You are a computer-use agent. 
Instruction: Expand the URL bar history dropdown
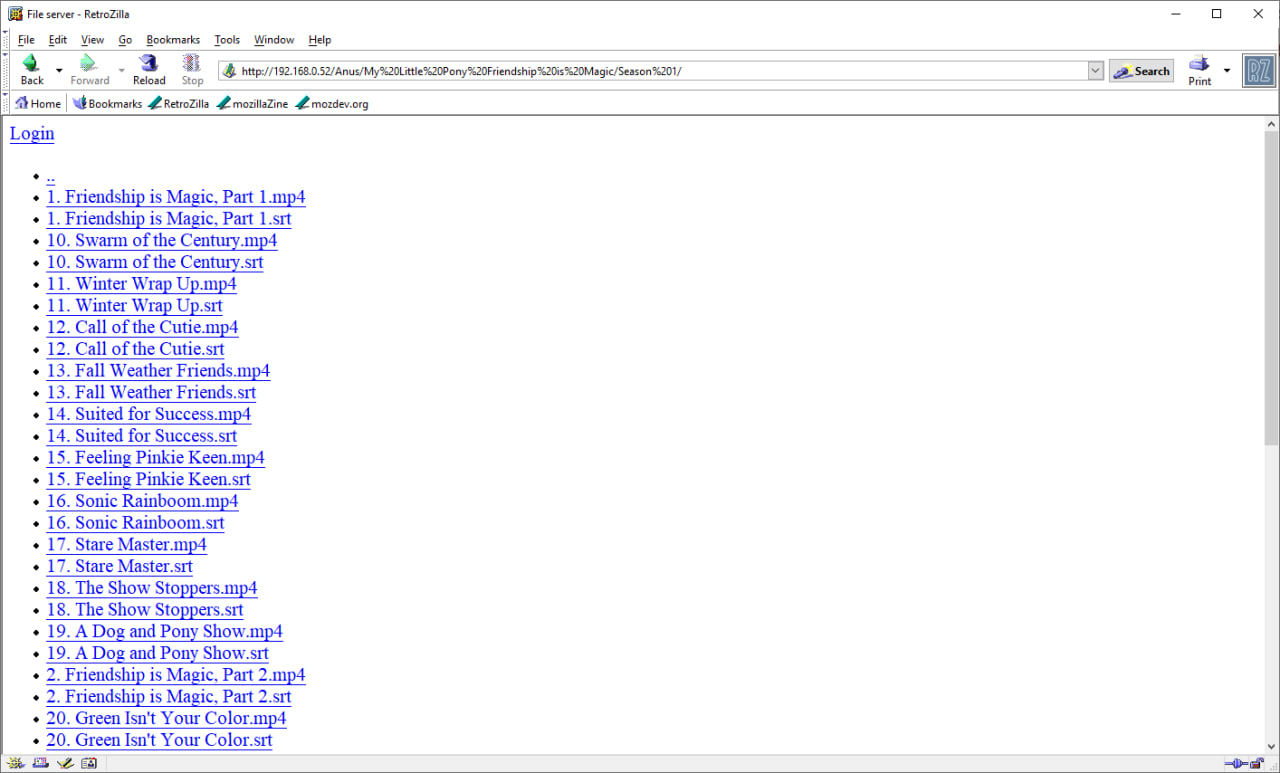[x=1095, y=71]
